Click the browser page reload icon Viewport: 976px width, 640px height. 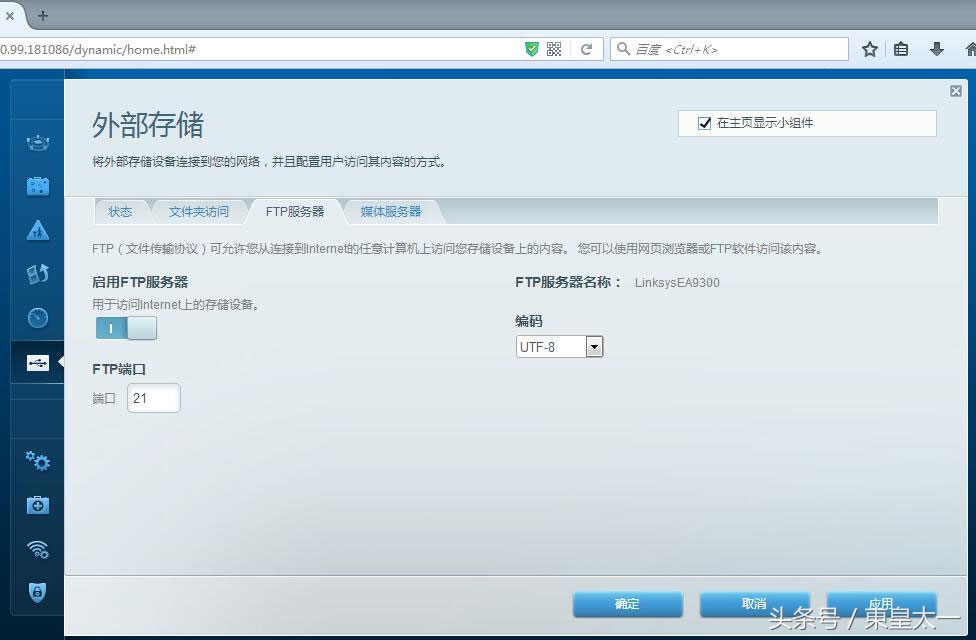(586, 48)
